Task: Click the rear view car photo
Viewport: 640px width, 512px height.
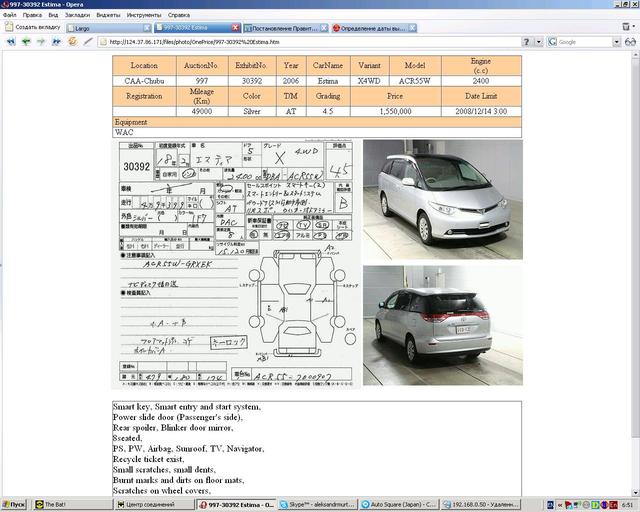Action: 443,325
